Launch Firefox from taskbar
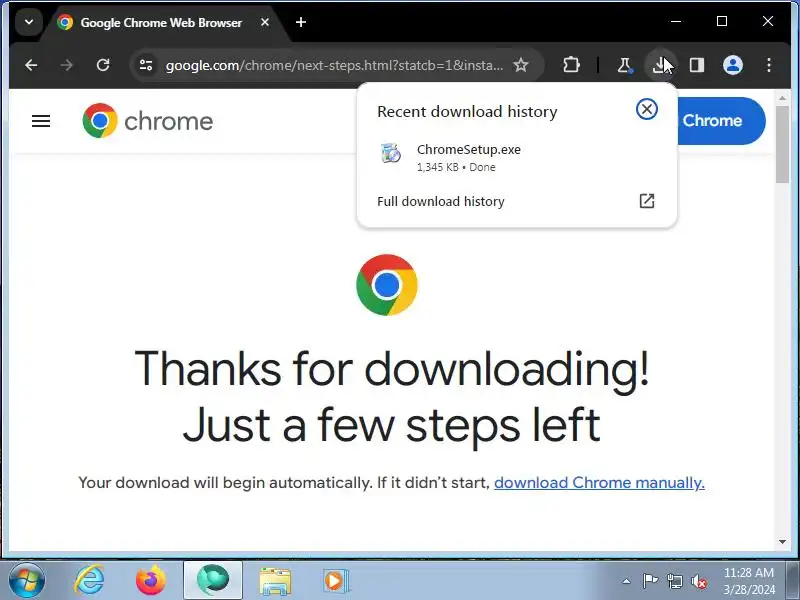Image resolution: width=800 pixels, height=600 pixels. [151, 580]
